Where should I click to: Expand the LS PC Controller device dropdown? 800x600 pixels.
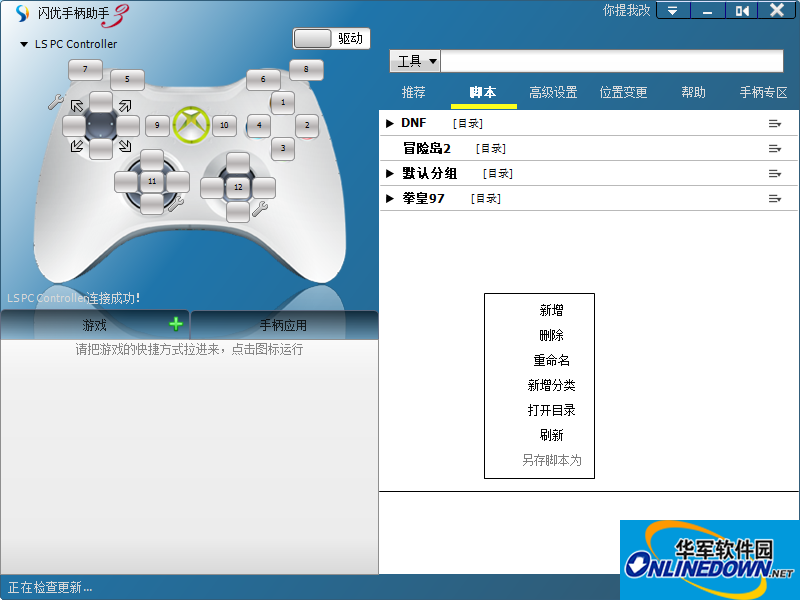pos(24,45)
